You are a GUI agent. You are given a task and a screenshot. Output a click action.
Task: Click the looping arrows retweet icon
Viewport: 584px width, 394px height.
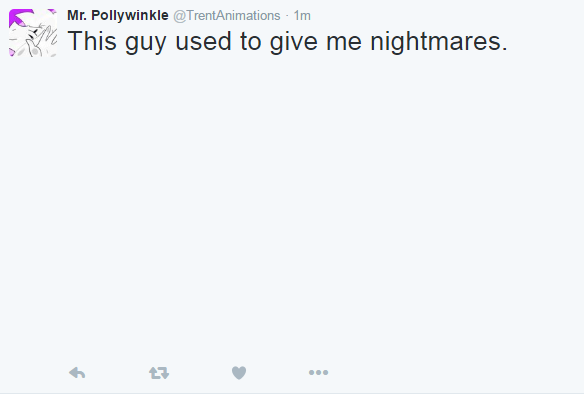coord(159,372)
